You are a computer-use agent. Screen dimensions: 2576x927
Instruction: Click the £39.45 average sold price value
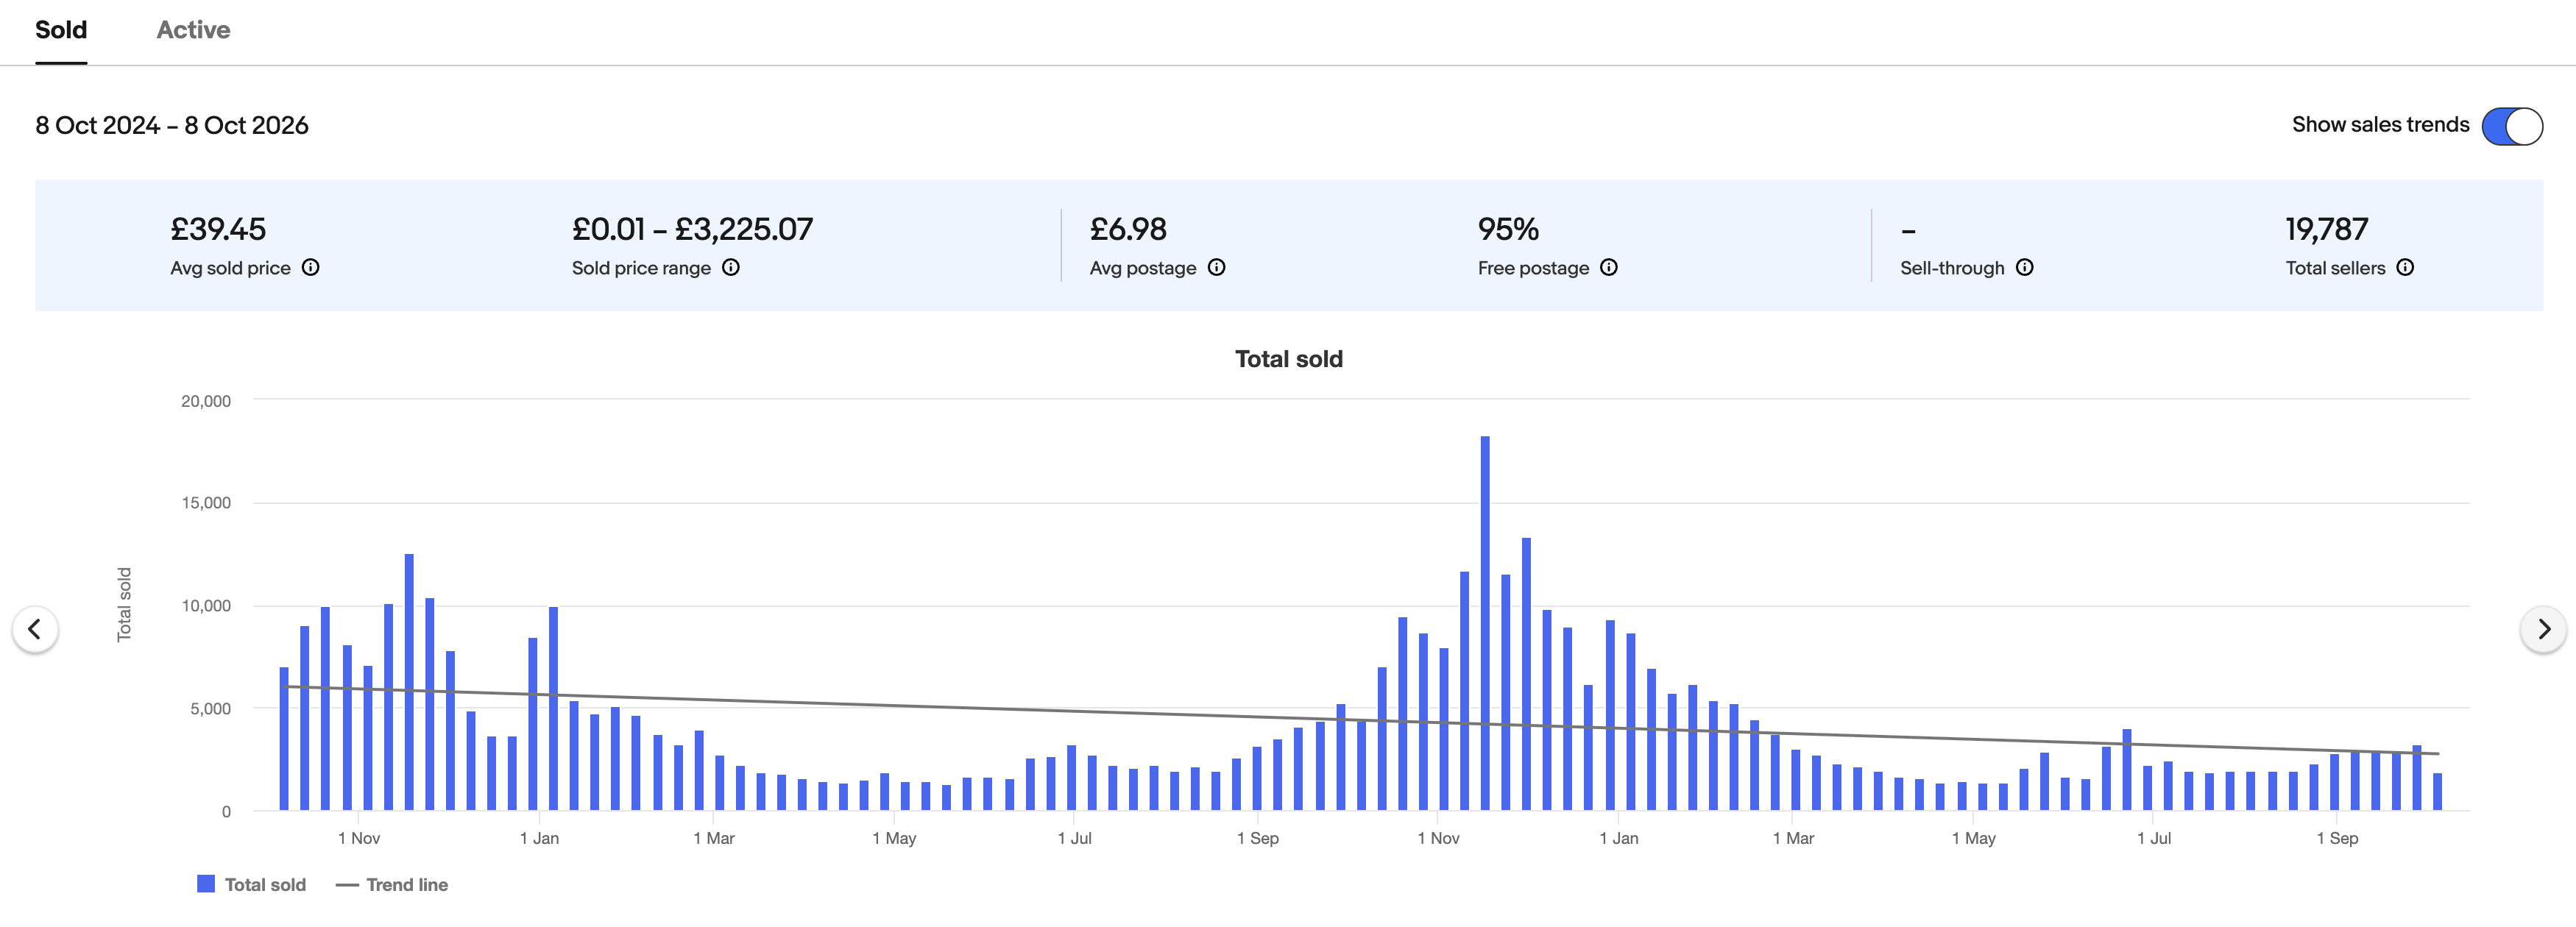pos(218,229)
